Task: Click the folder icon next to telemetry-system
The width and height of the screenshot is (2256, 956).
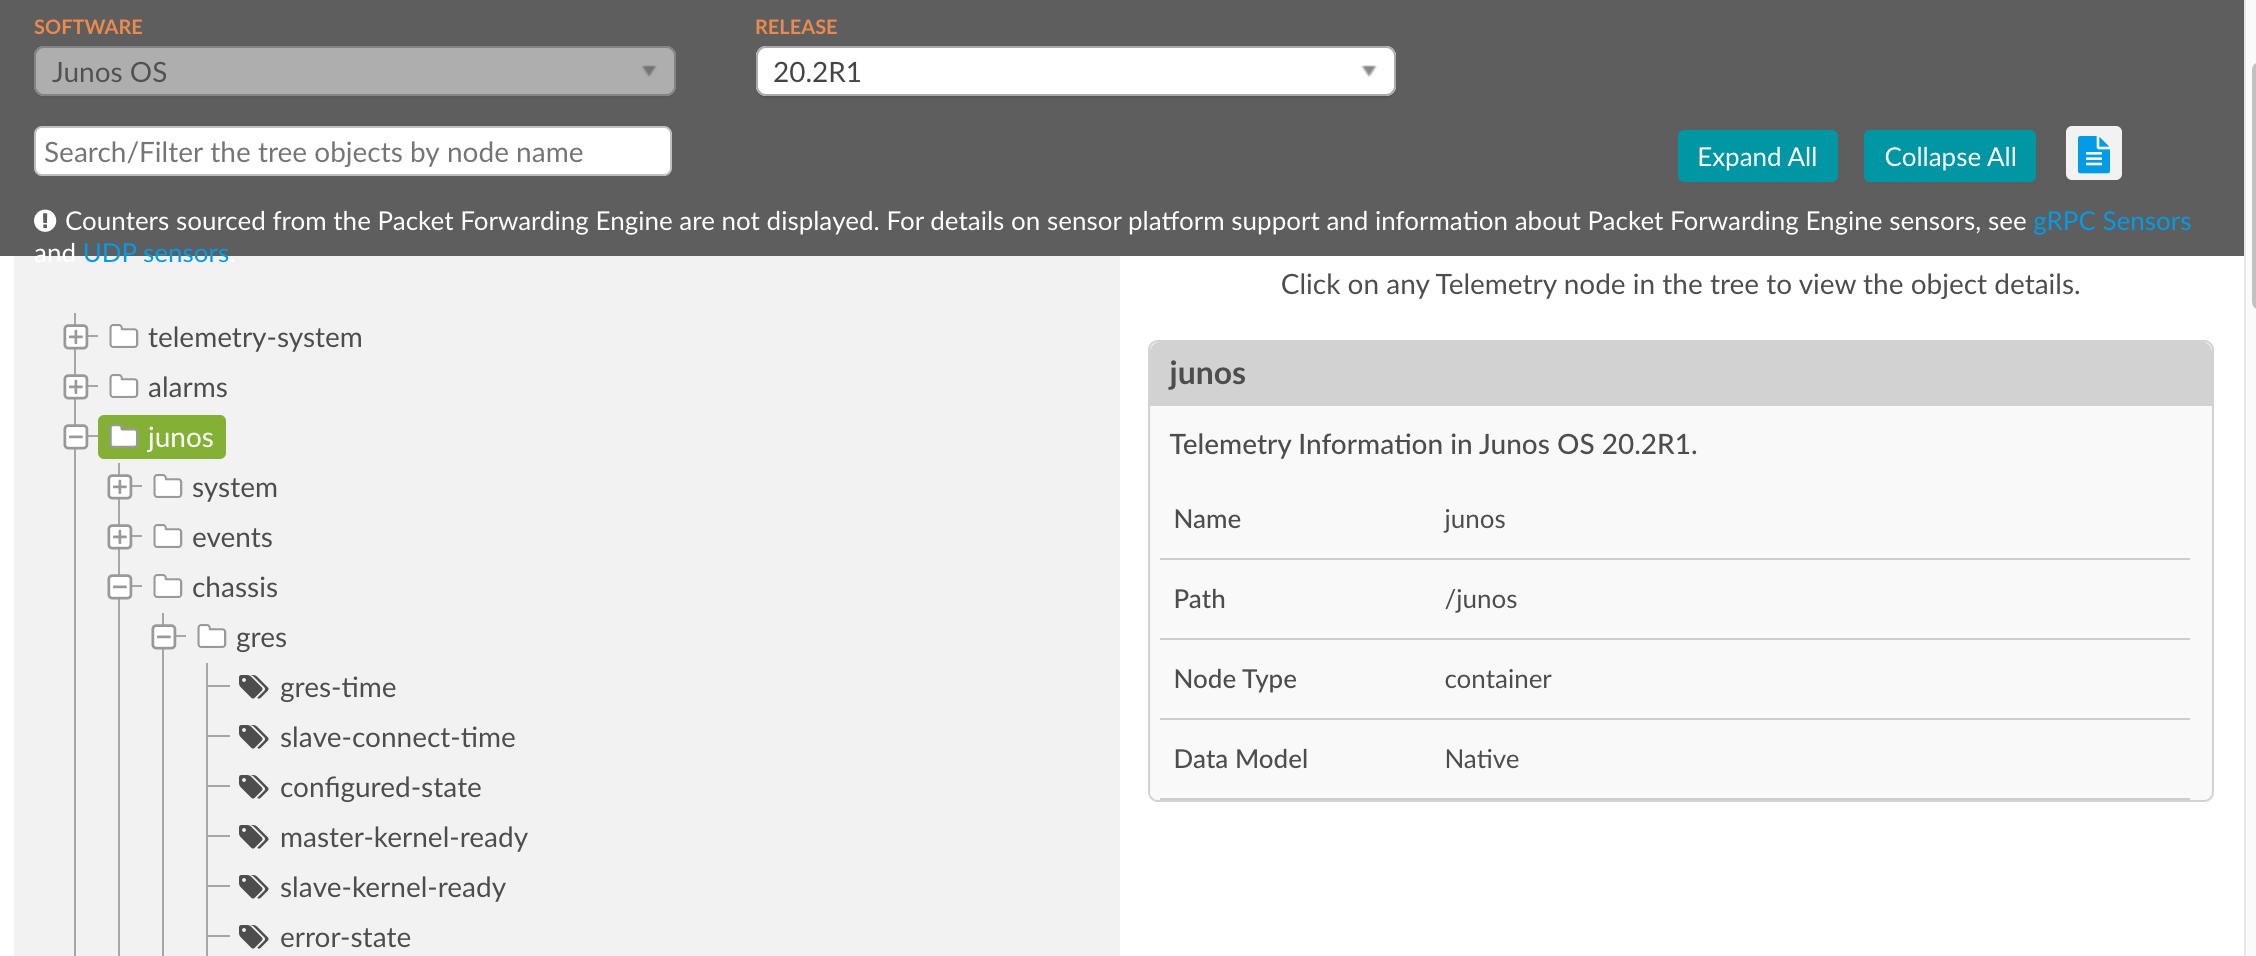Action: [123, 336]
